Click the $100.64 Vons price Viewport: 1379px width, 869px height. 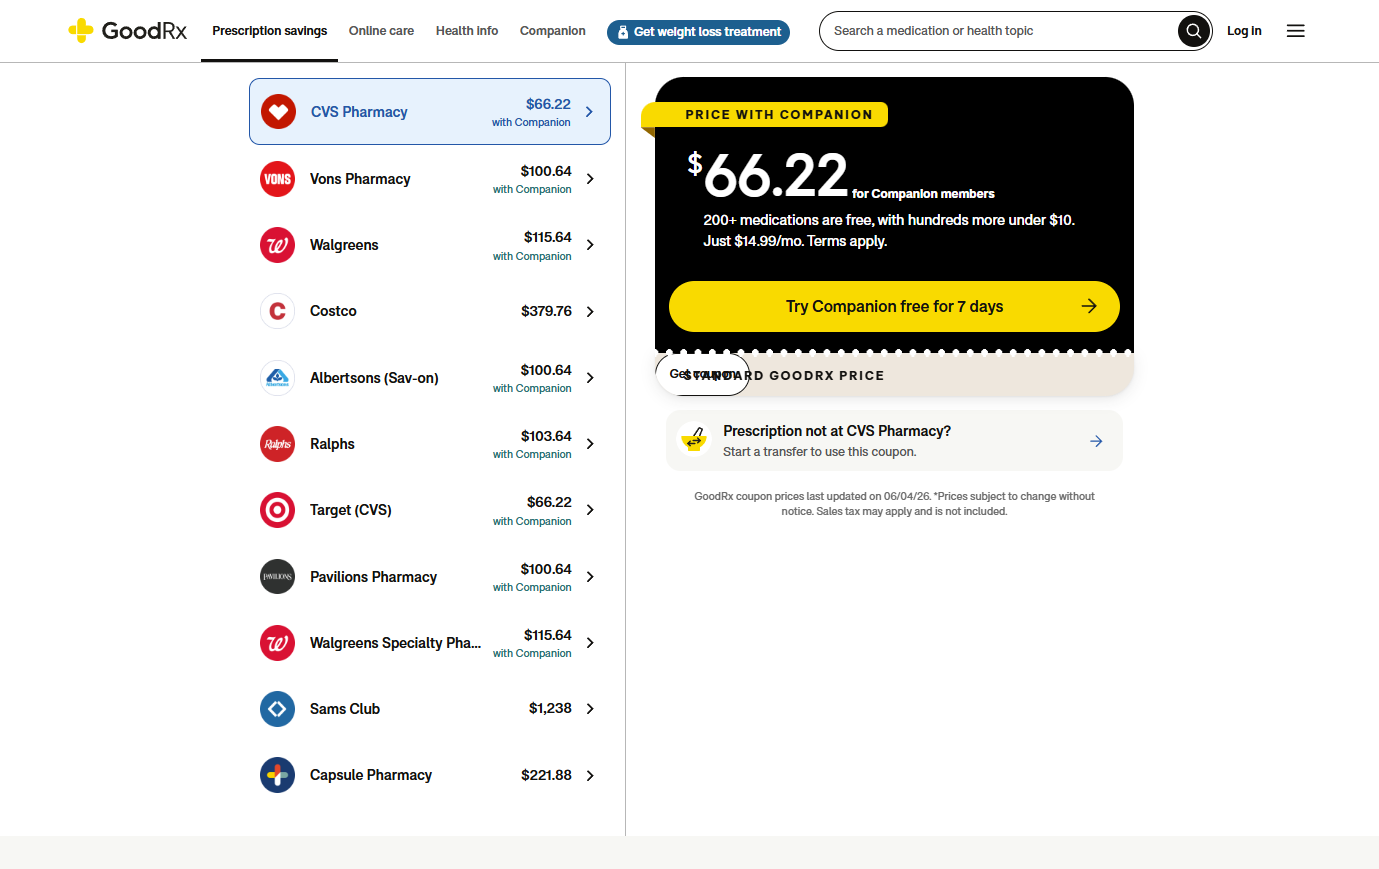(546, 171)
